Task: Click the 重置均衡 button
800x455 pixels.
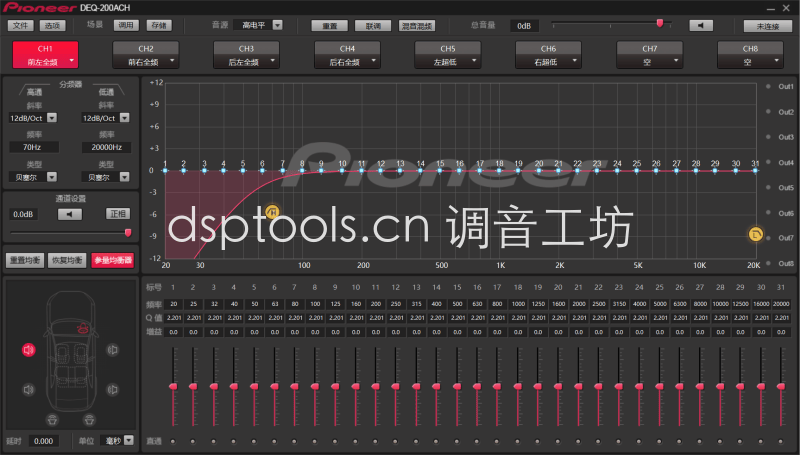Action: pos(24,260)
